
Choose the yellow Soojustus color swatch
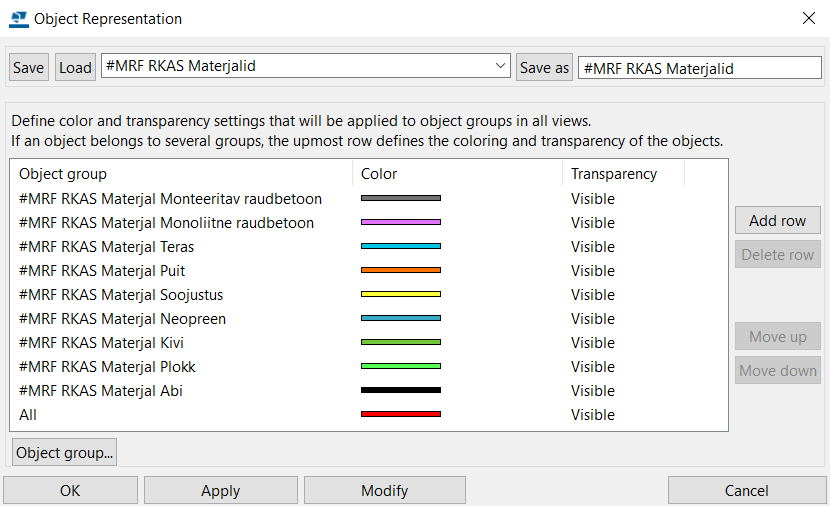(401, 294)
